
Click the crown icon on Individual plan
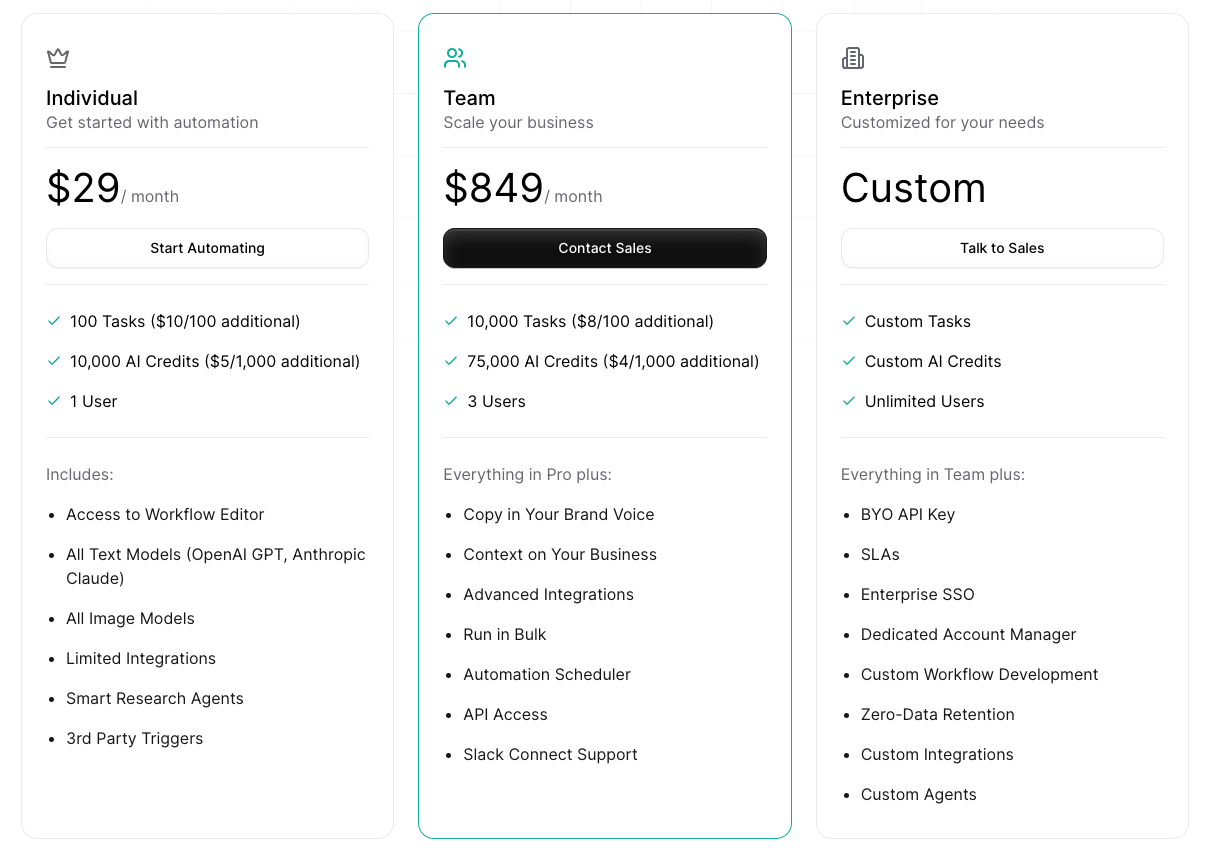58,58
